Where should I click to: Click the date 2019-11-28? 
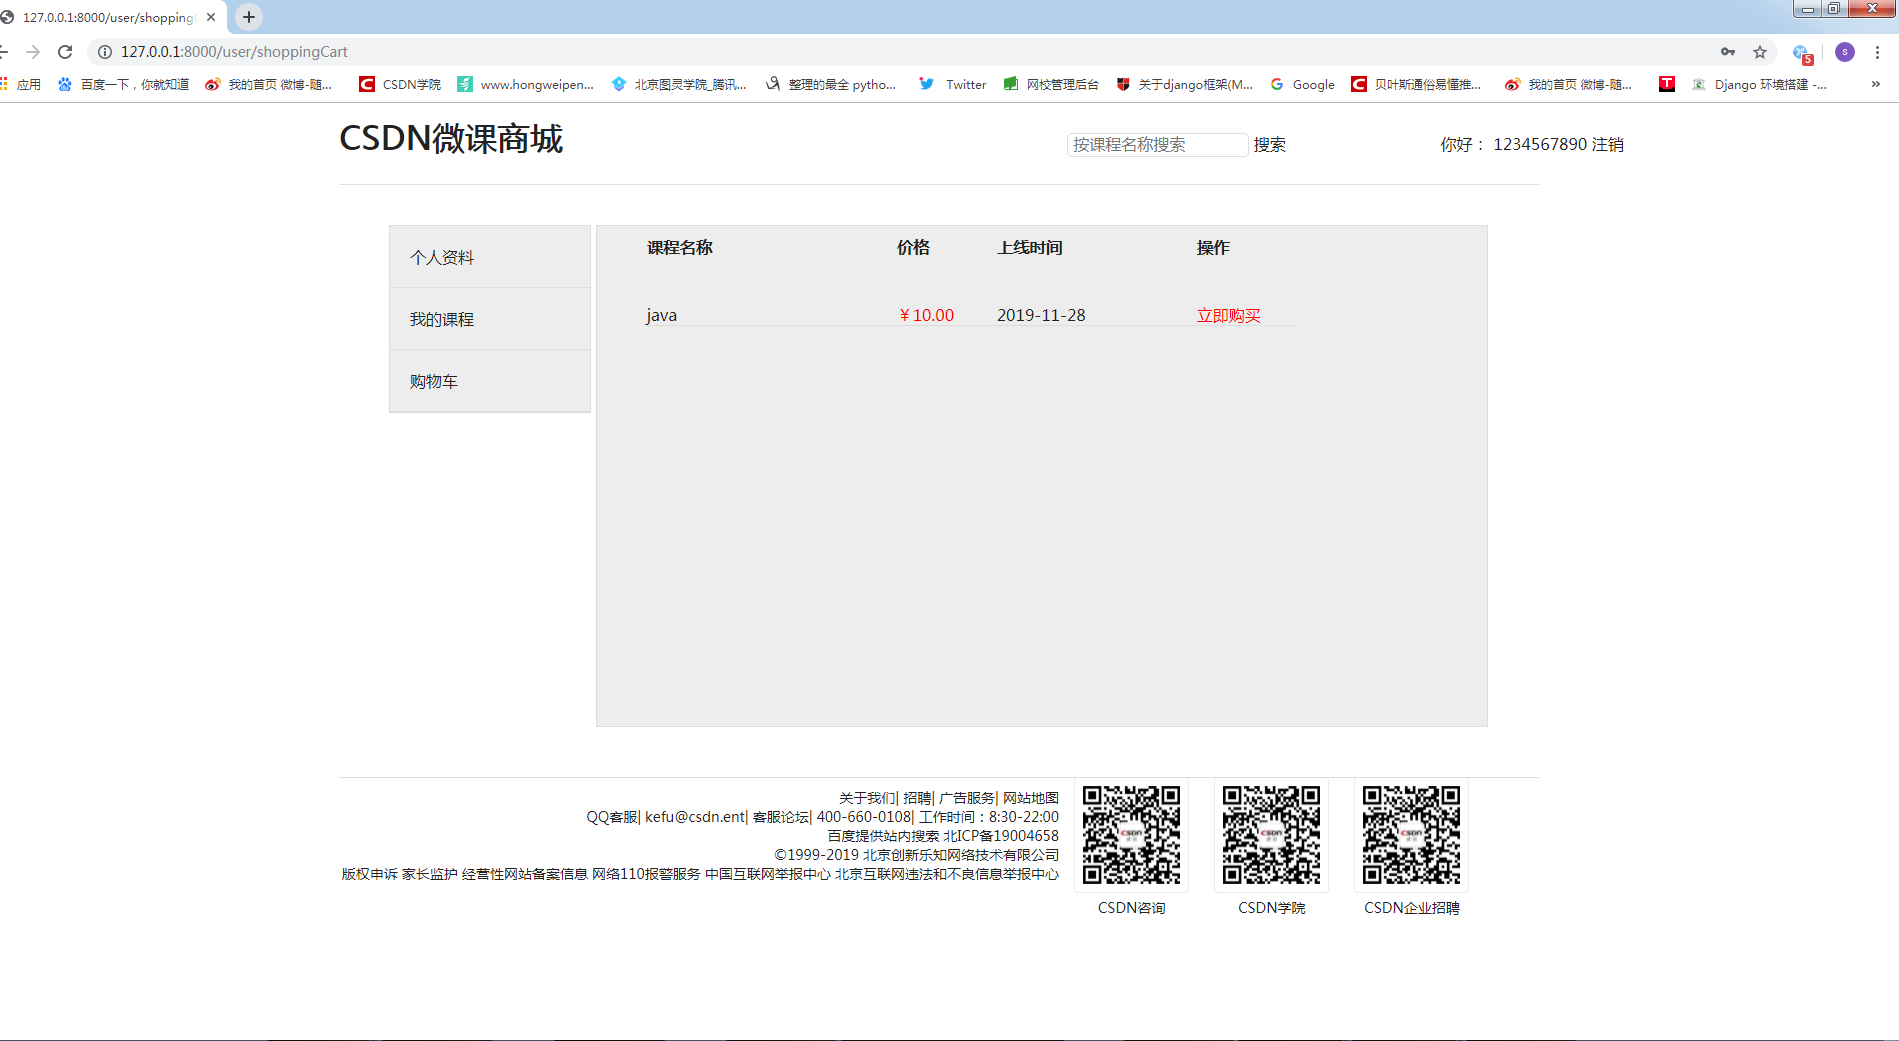tap(1041, 315)
